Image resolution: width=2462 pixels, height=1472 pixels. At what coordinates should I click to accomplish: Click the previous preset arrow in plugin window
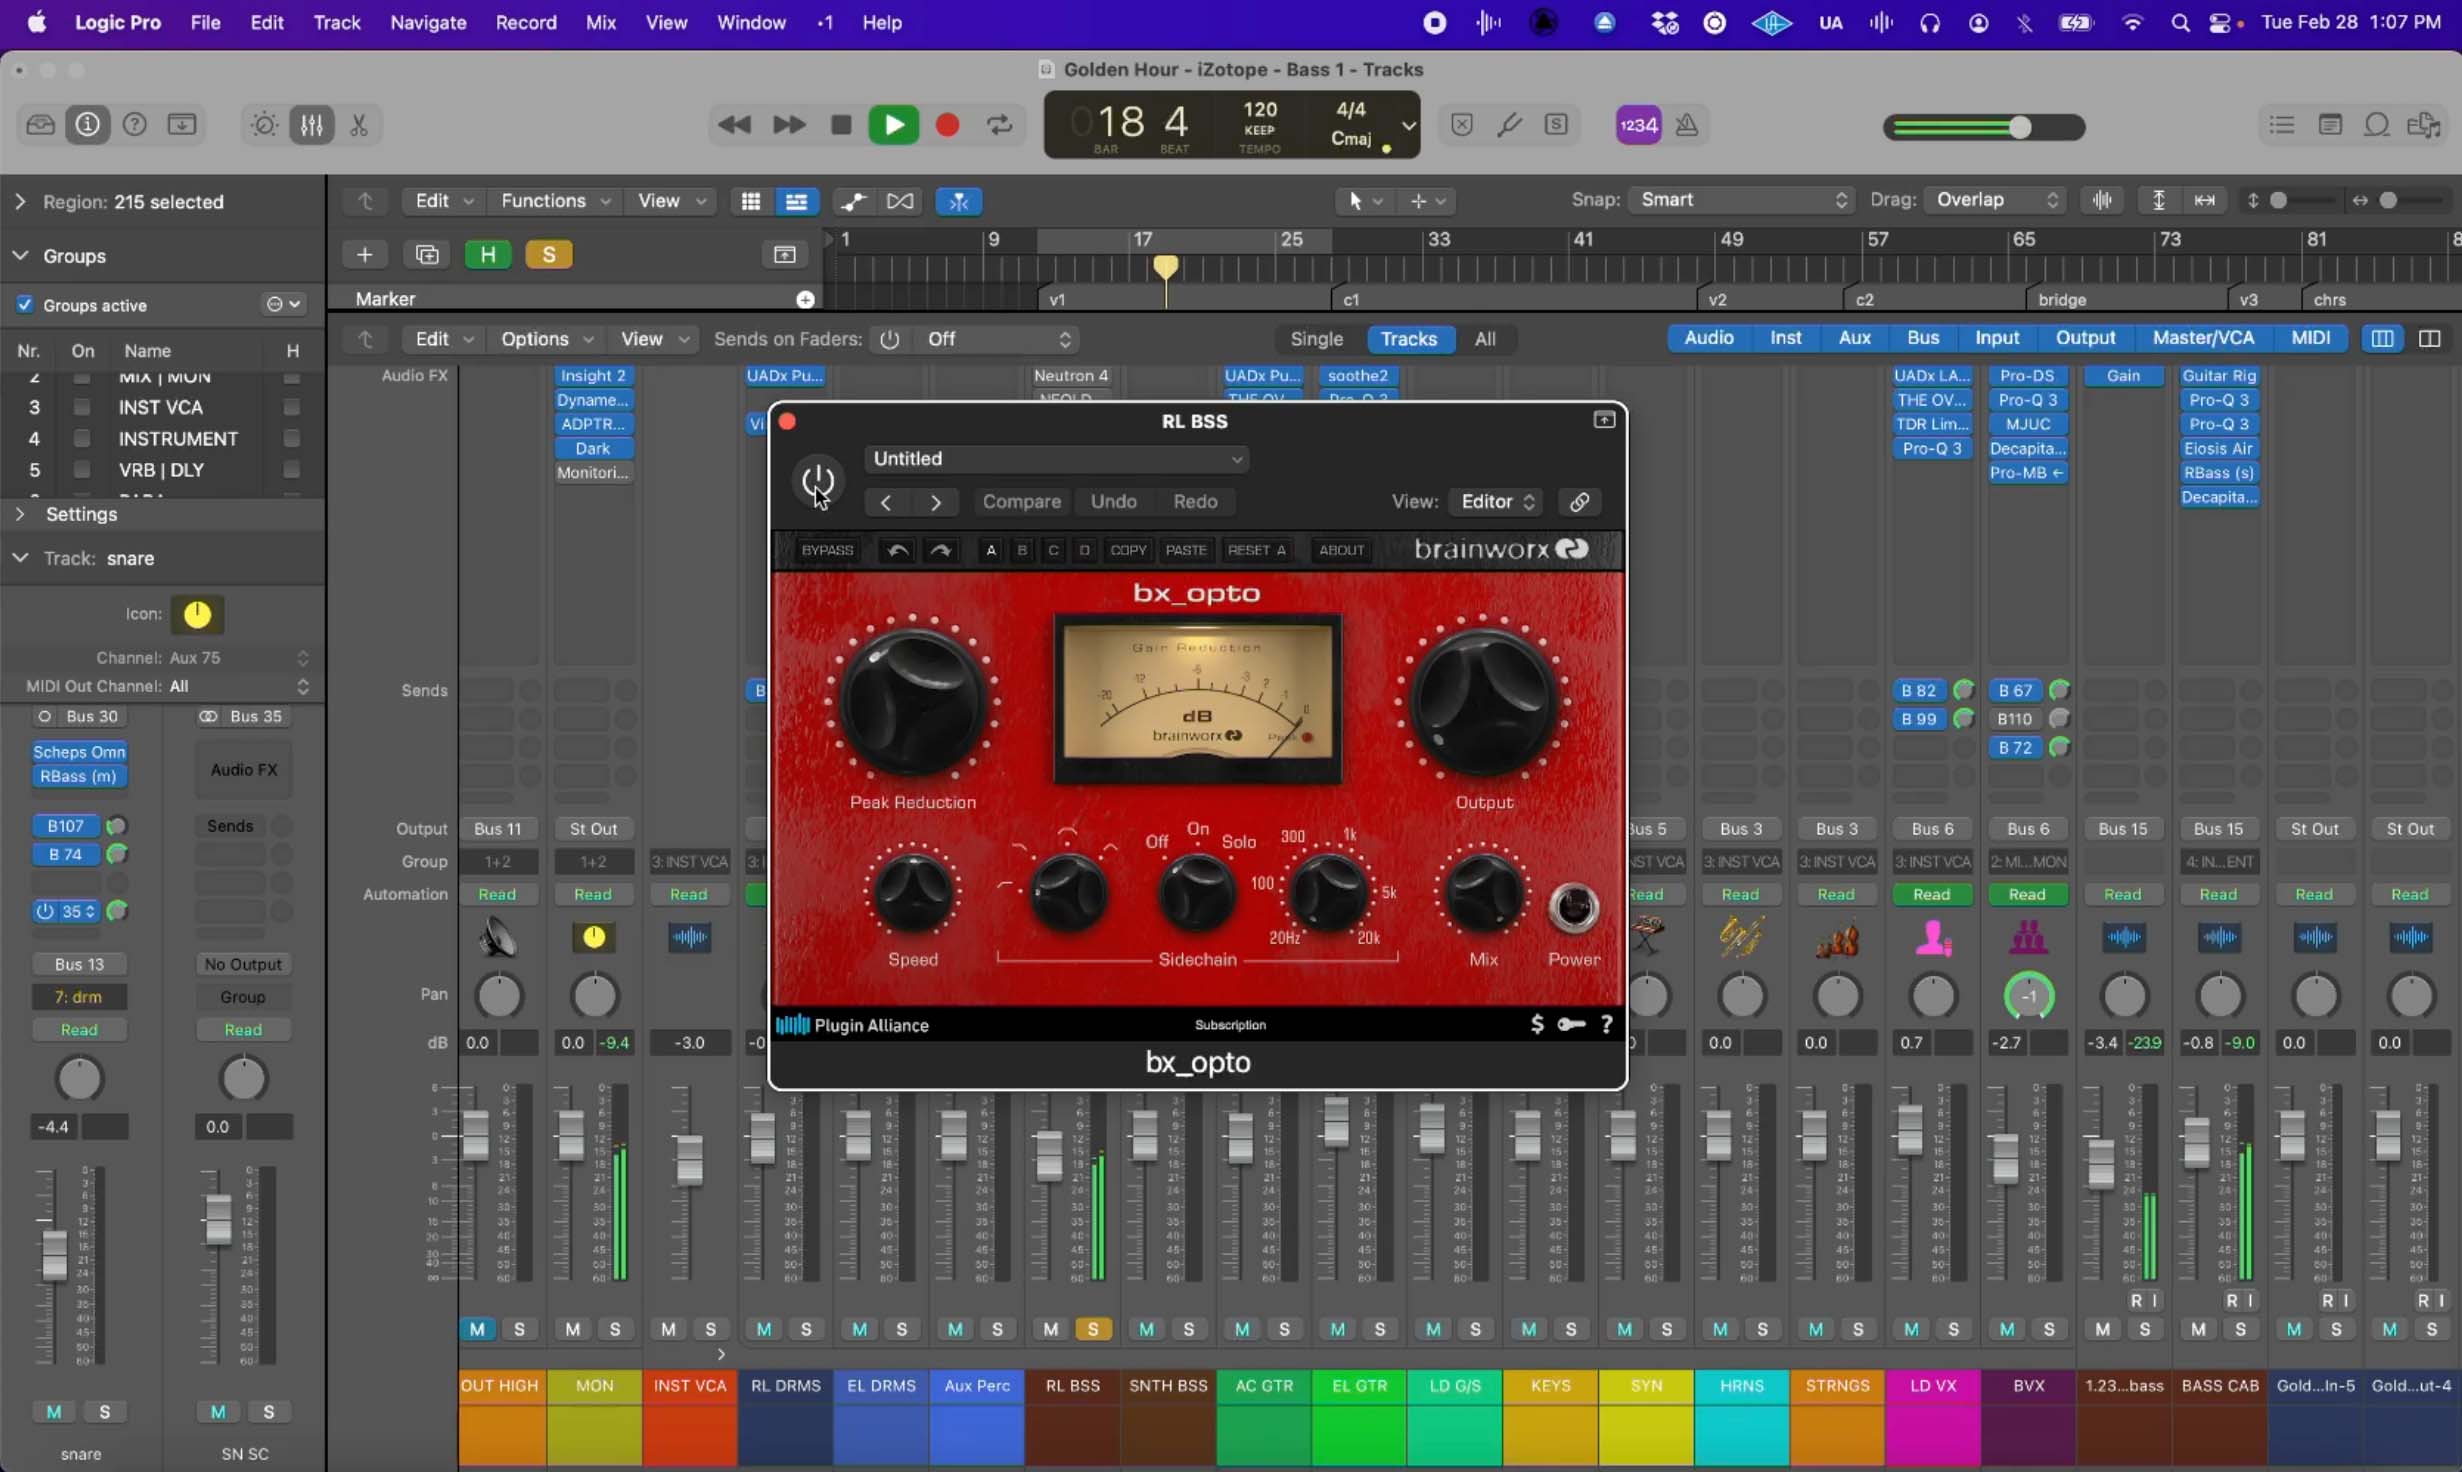point(885,502)
